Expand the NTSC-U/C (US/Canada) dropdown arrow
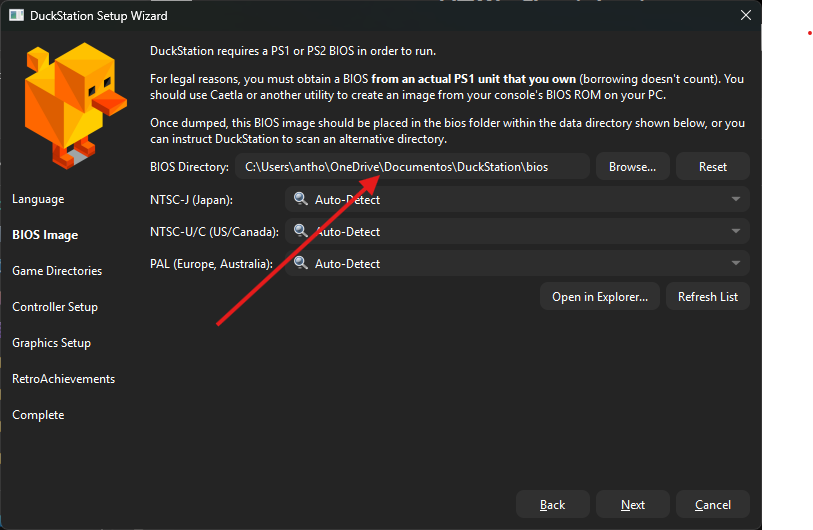Image resolution: width=813 pixels, height=530 pixels. click(x=736, y=231)
